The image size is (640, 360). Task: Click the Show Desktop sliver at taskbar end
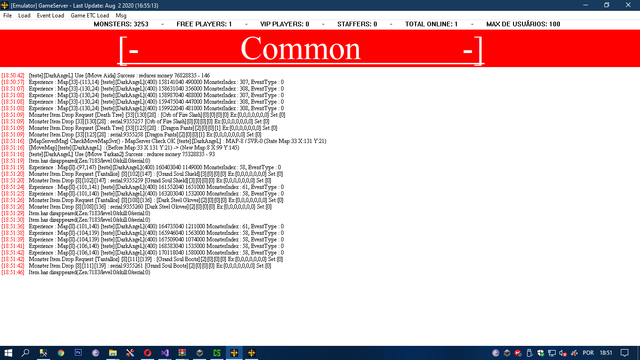pos(638,353)
